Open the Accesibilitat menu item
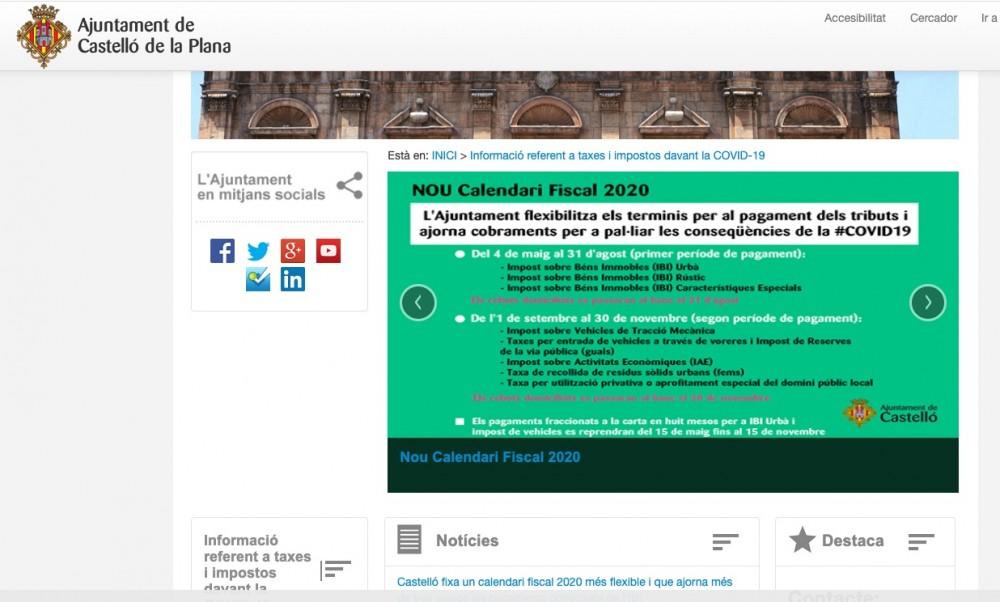The image size is (1000, 602). [x=854, y=18]
